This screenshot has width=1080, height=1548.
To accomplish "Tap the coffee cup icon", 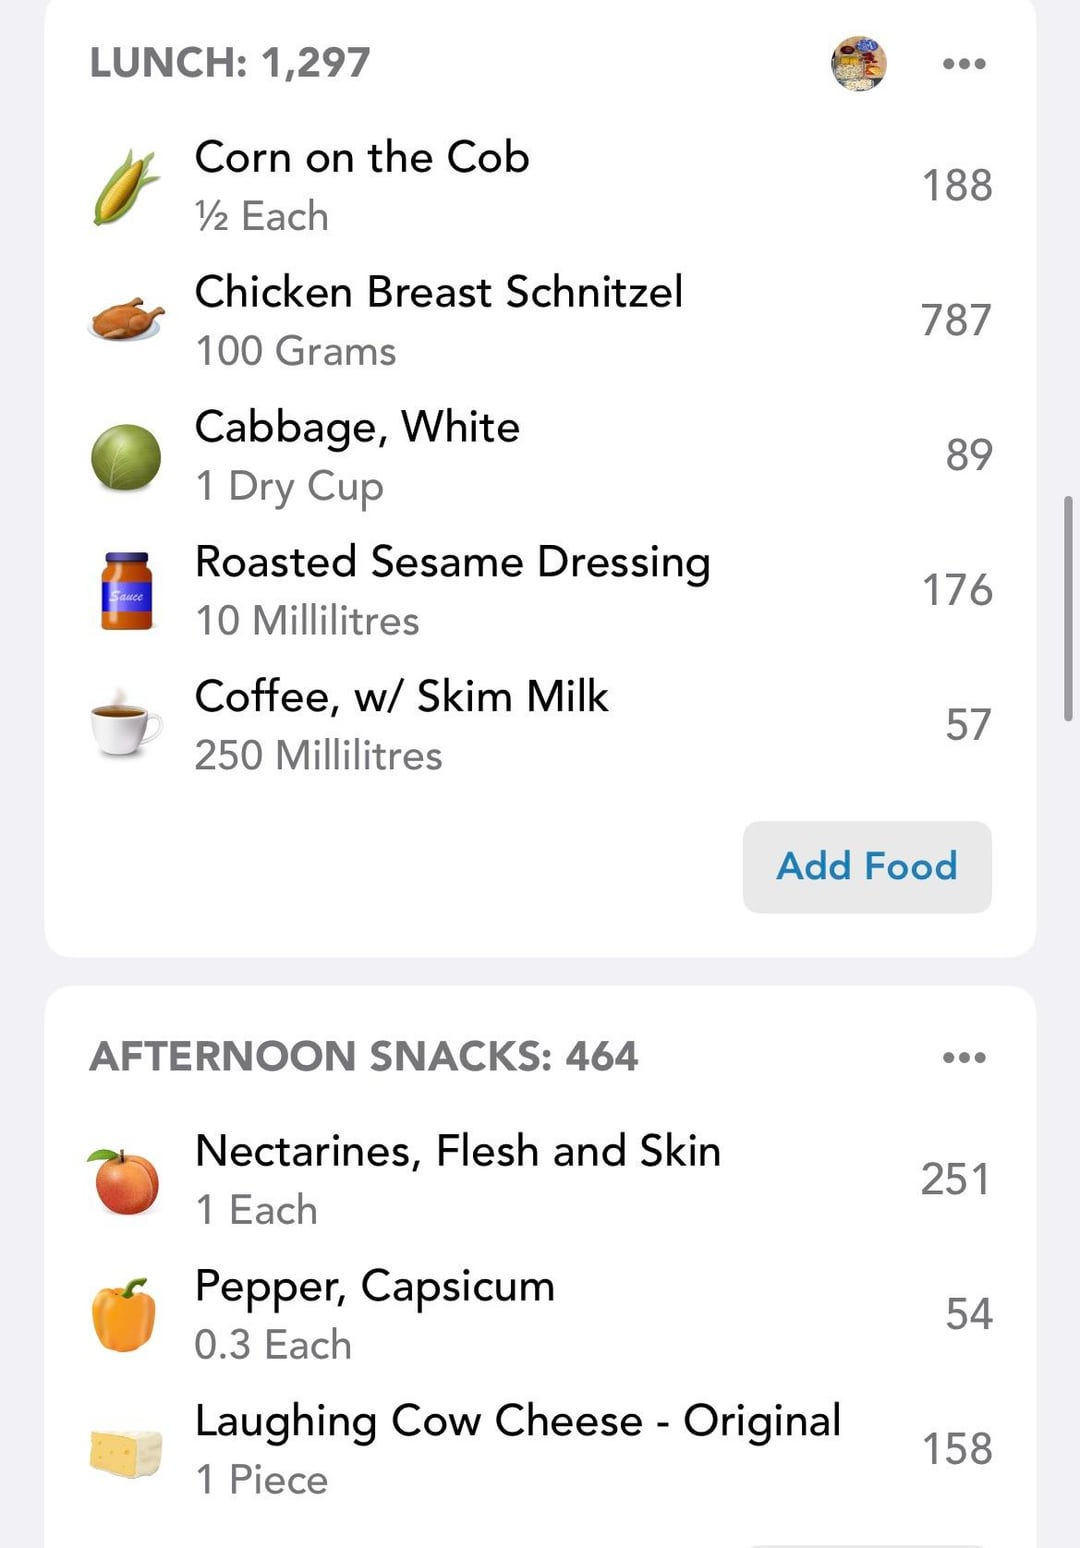I will pos(125,725).
